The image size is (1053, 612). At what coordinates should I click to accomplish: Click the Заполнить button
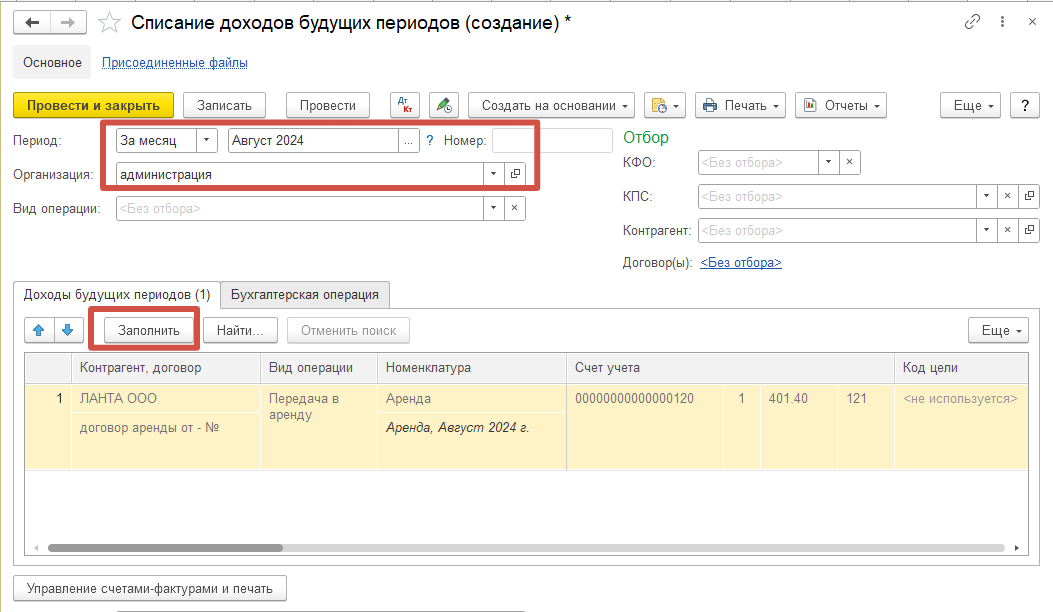coord(148,330)
